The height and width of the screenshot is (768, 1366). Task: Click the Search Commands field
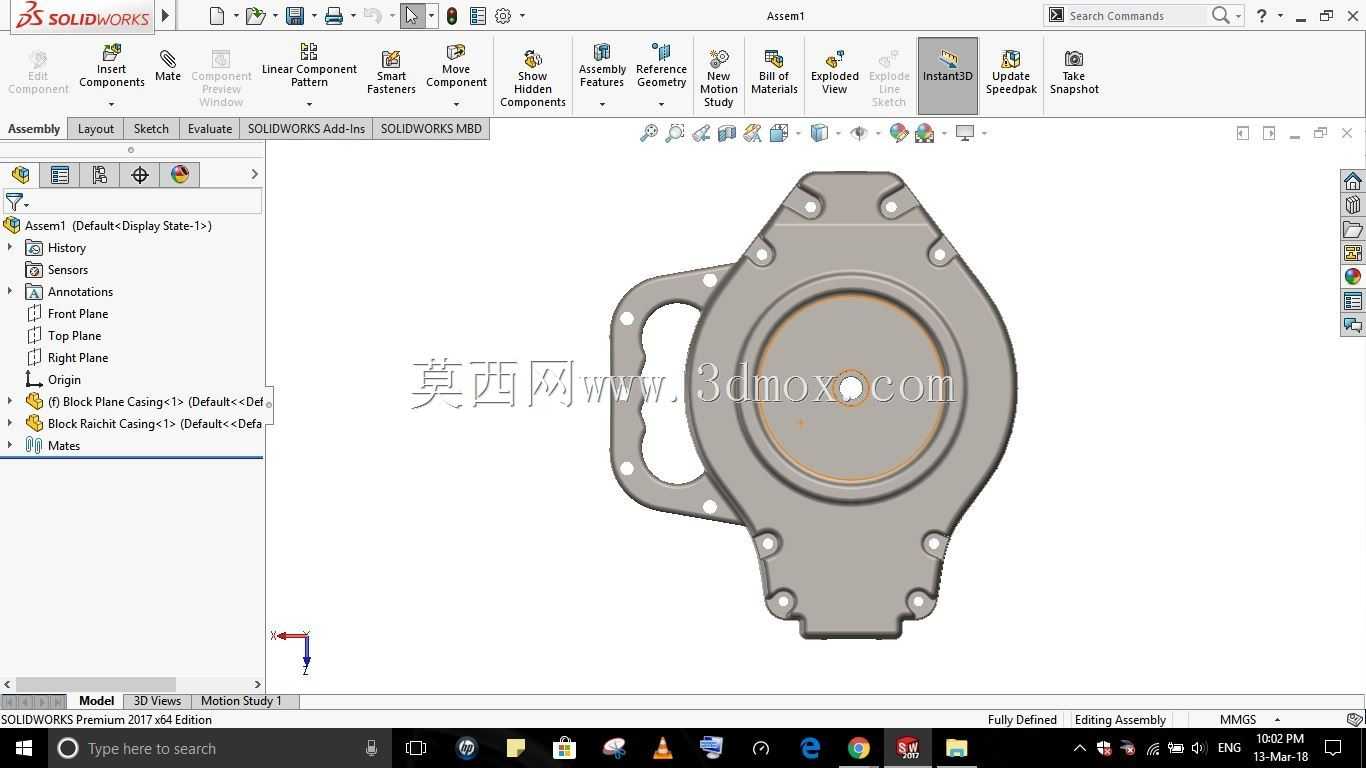[x=1136, y=16]
